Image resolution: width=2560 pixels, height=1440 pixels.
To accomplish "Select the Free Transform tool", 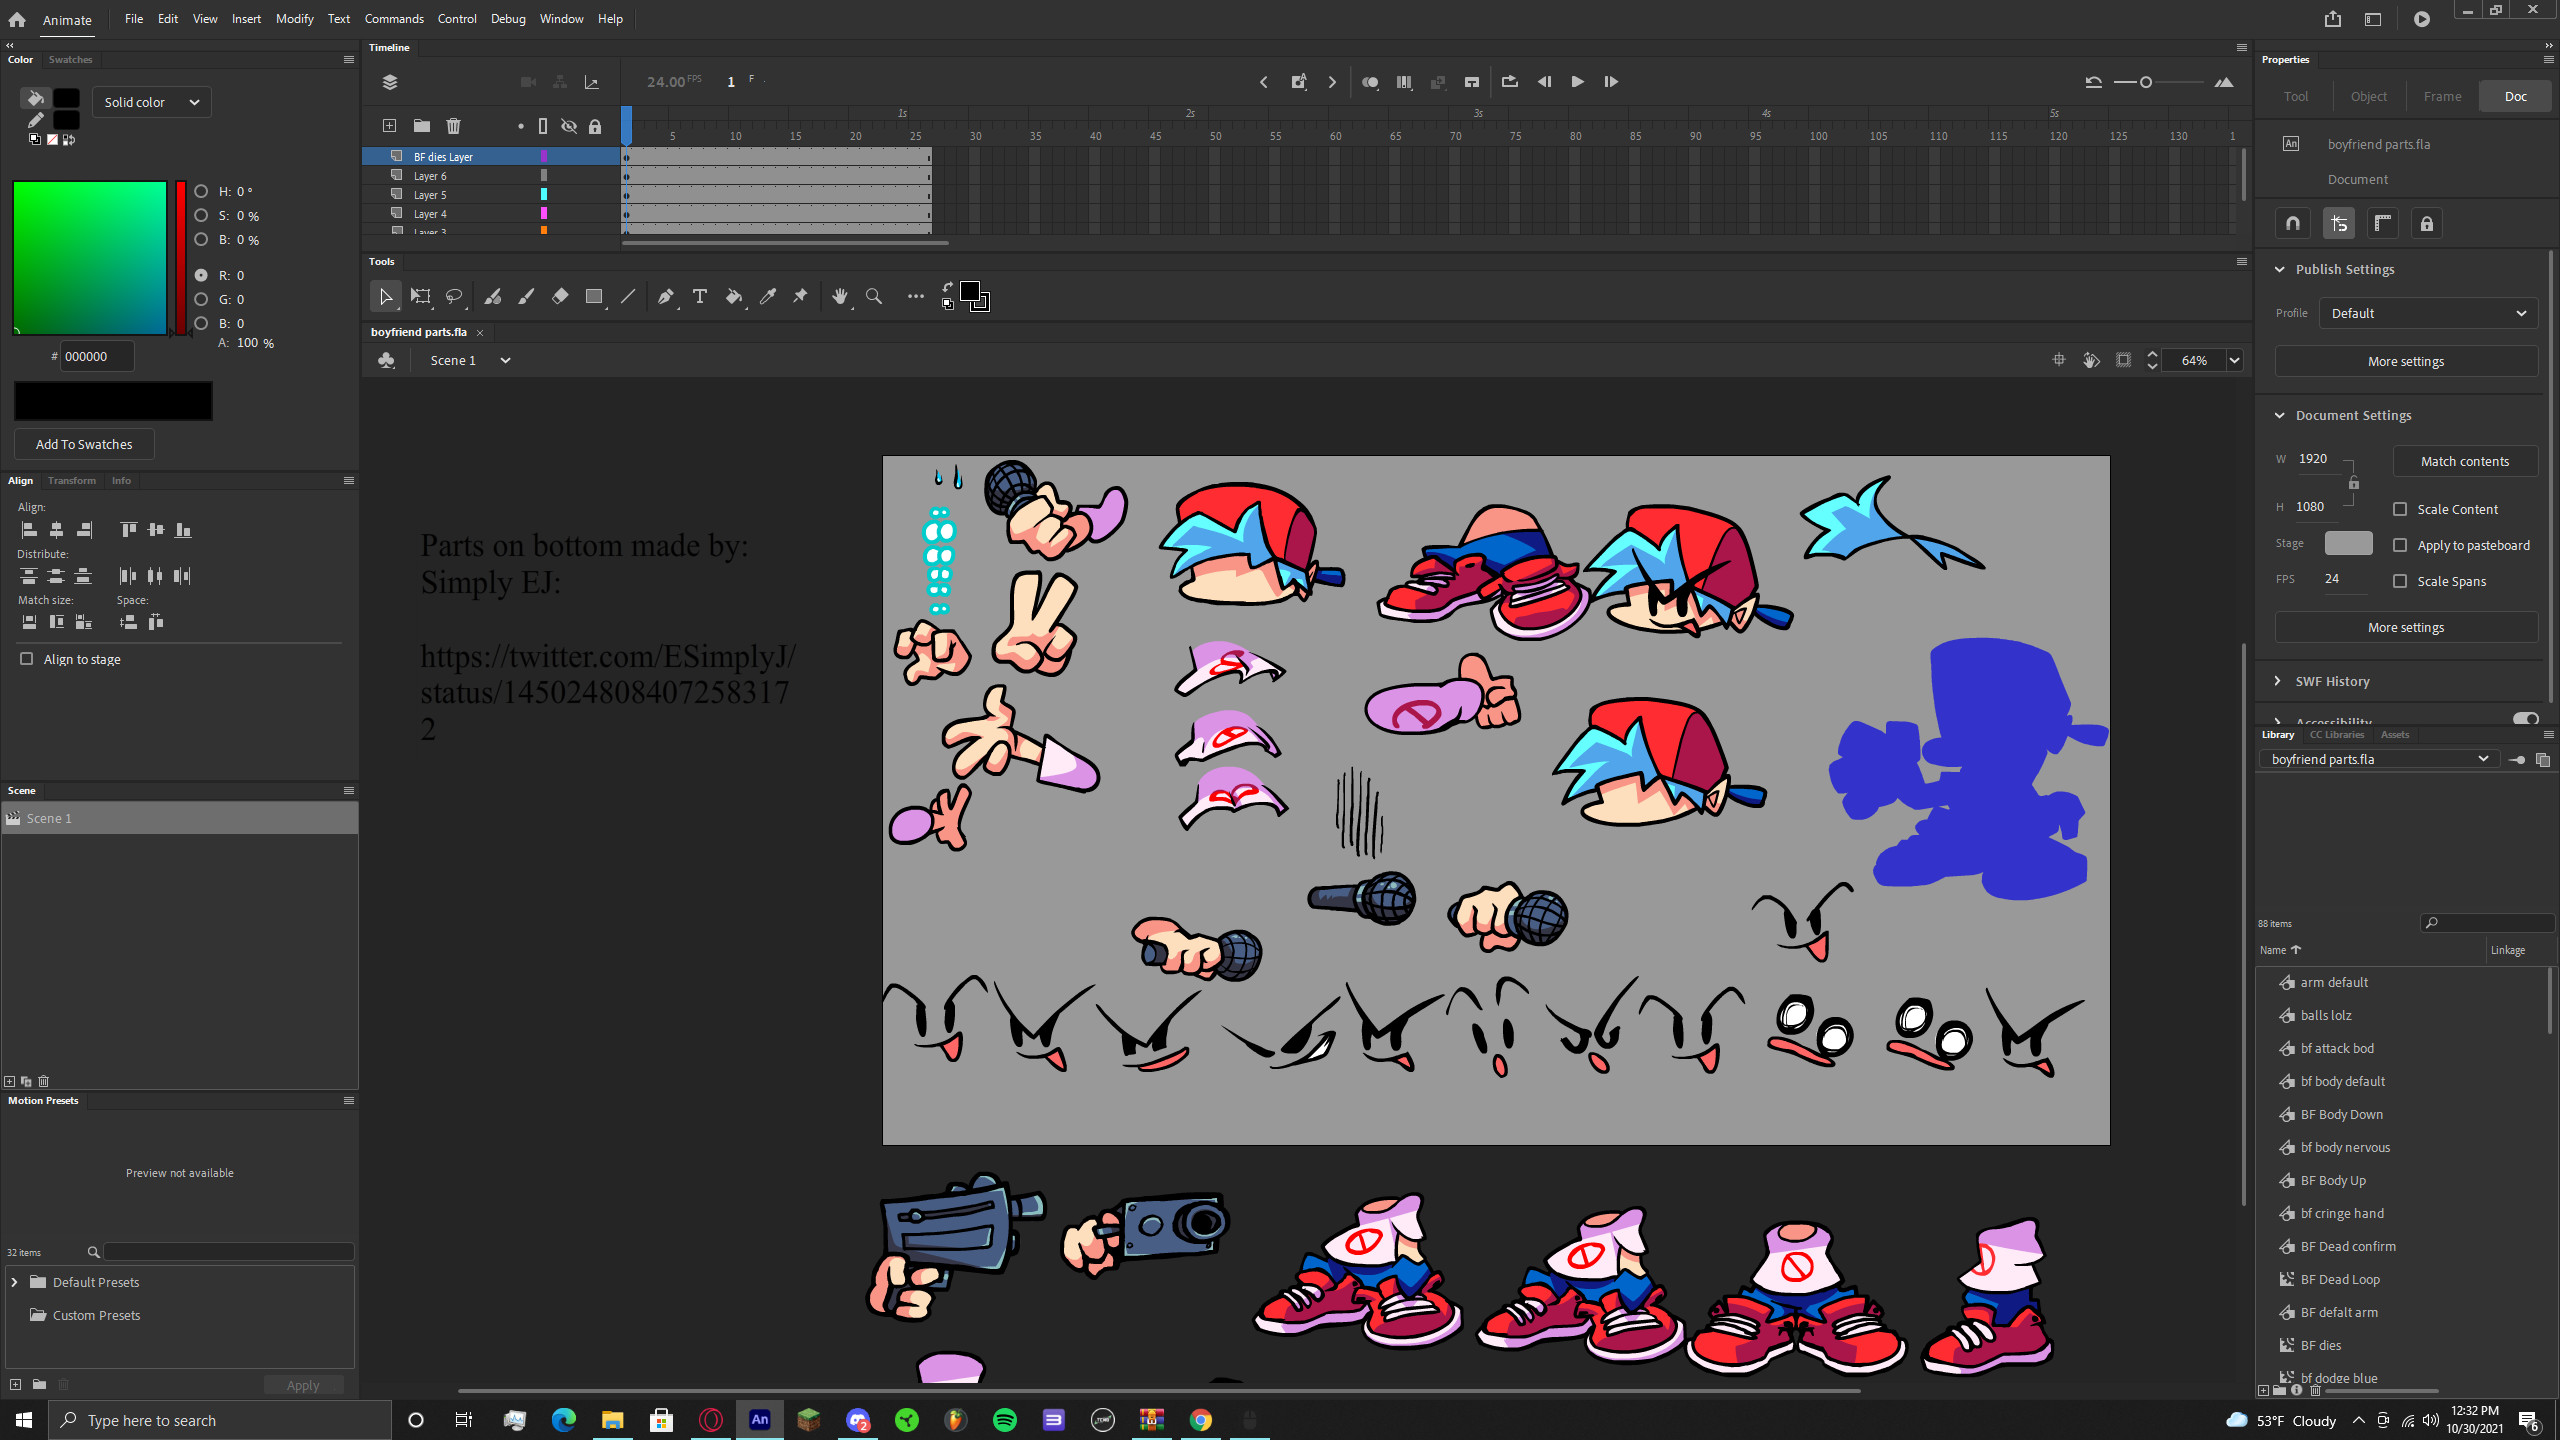I will coord(420,296).
